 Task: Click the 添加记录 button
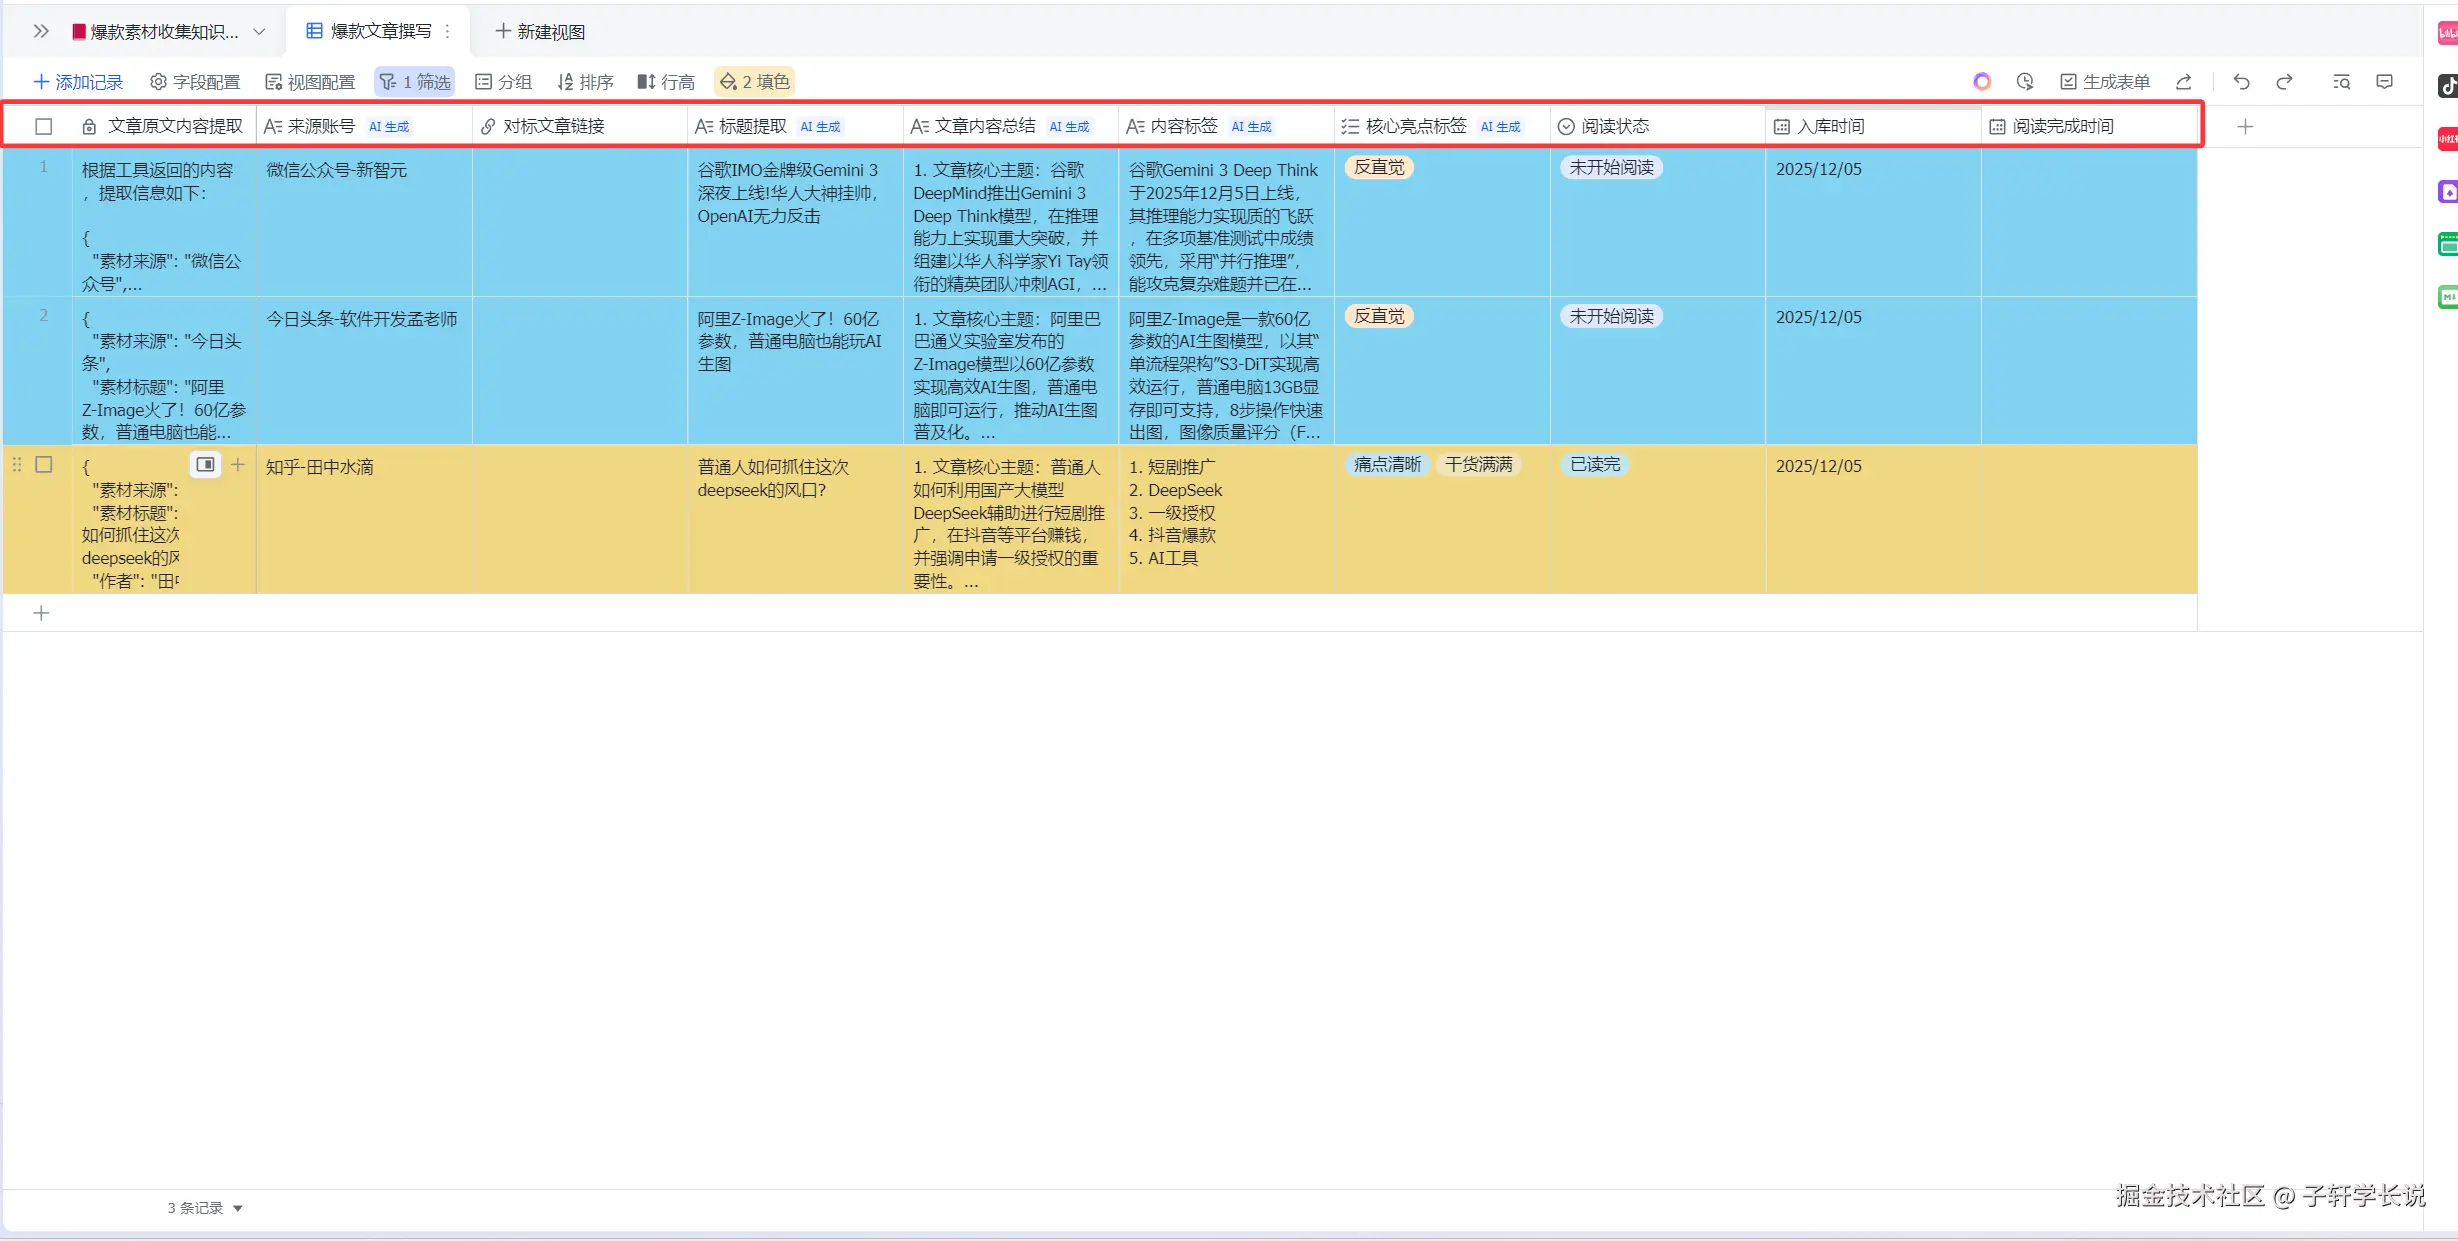[78, 82]
